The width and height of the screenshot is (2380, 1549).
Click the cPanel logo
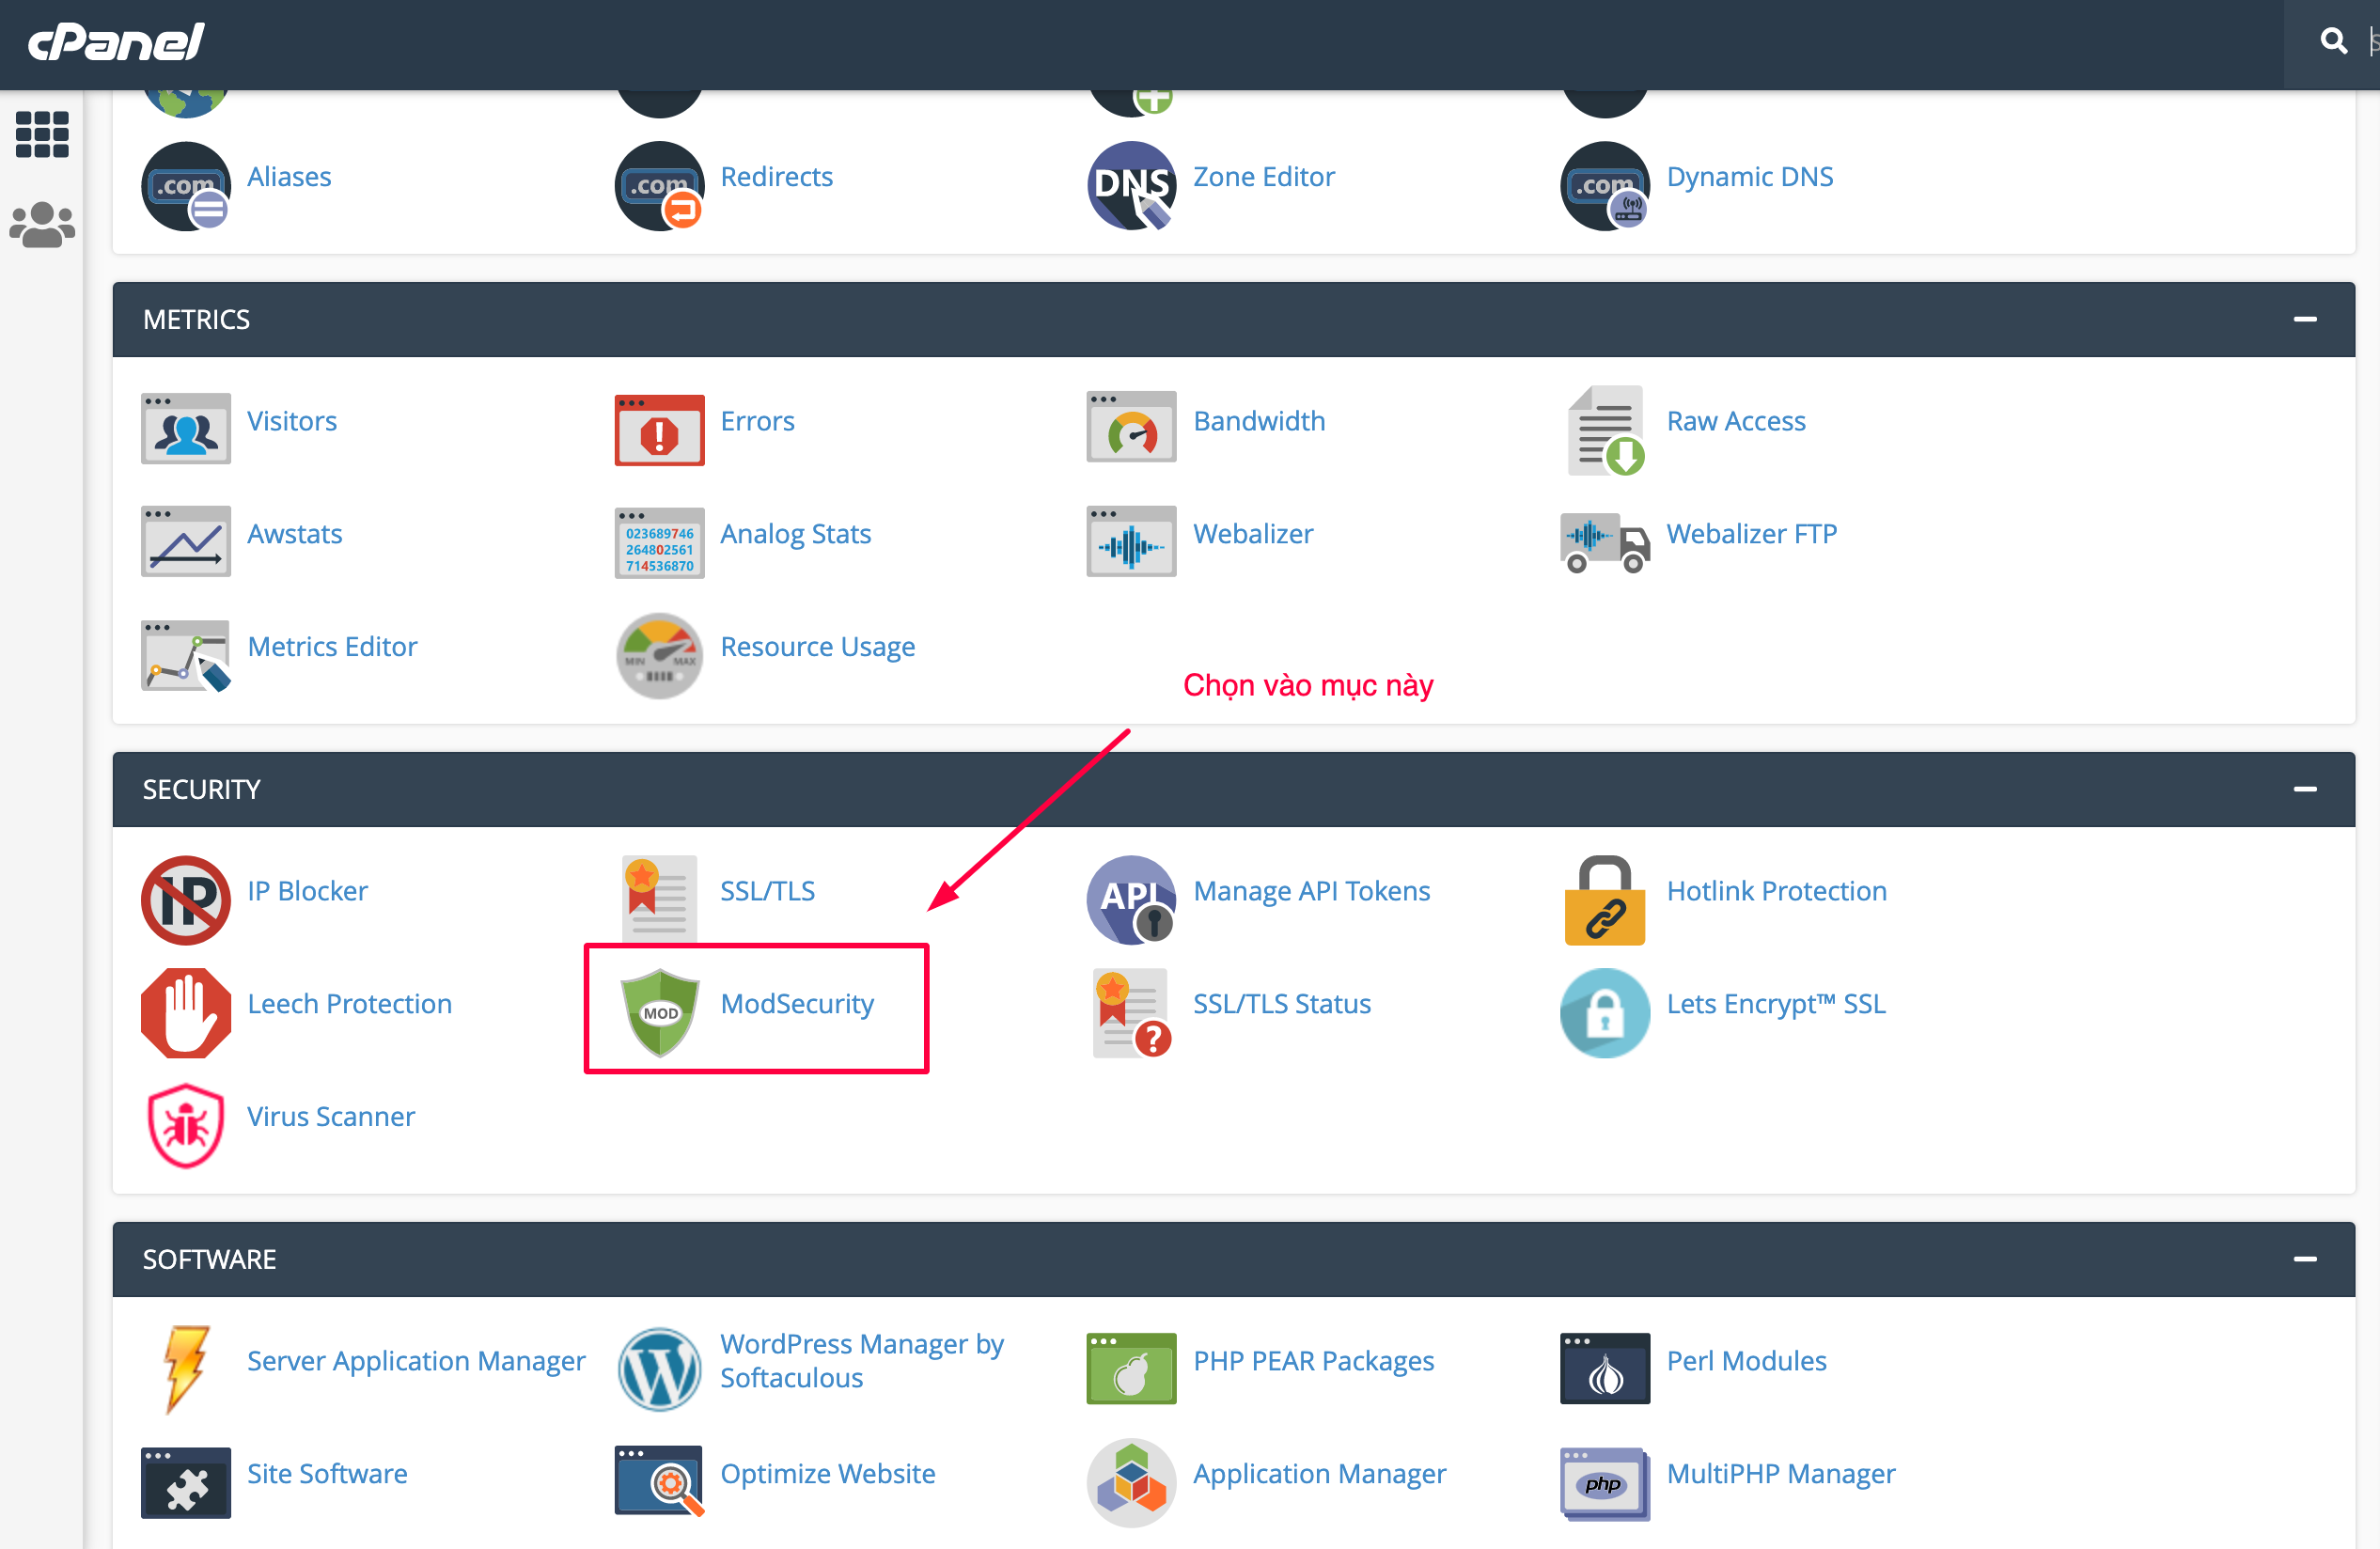tap(116, 42)
